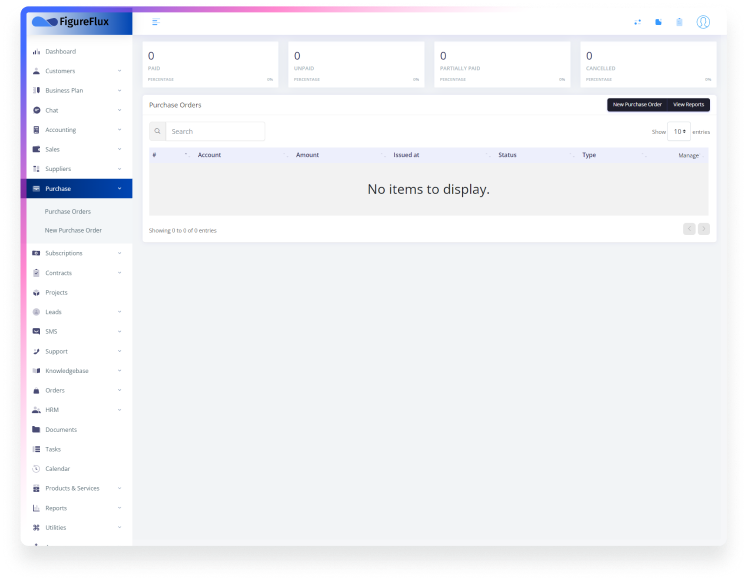This screenshot has width=747, height=581.
Task: Click the New Purchase Order button
Action: [x=637, y=105]
